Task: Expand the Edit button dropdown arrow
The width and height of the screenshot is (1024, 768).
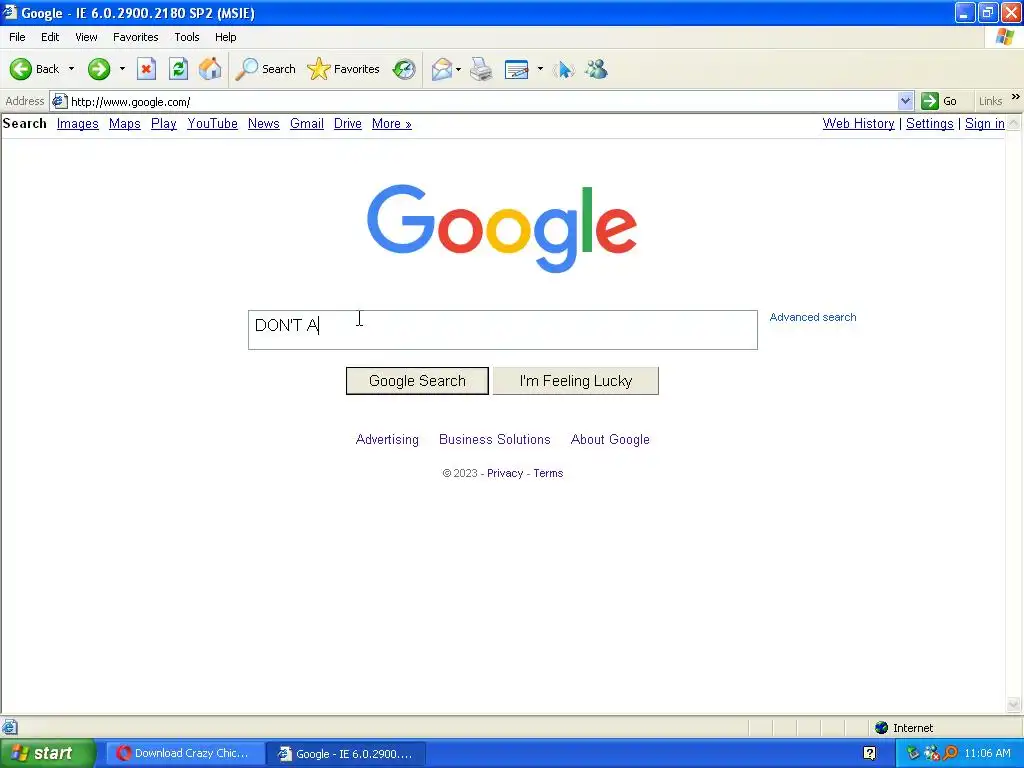Action: (x=540, y=69)
